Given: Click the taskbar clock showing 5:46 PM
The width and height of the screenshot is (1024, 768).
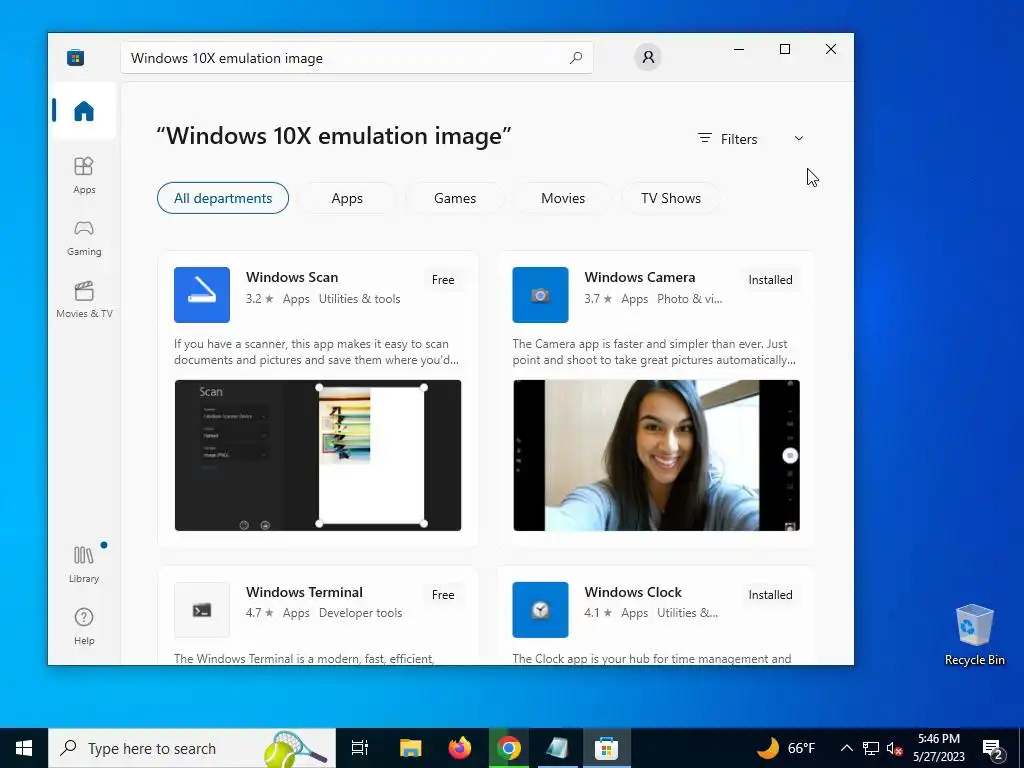Looking at the screenshot, I should click(x=938, y=748).
